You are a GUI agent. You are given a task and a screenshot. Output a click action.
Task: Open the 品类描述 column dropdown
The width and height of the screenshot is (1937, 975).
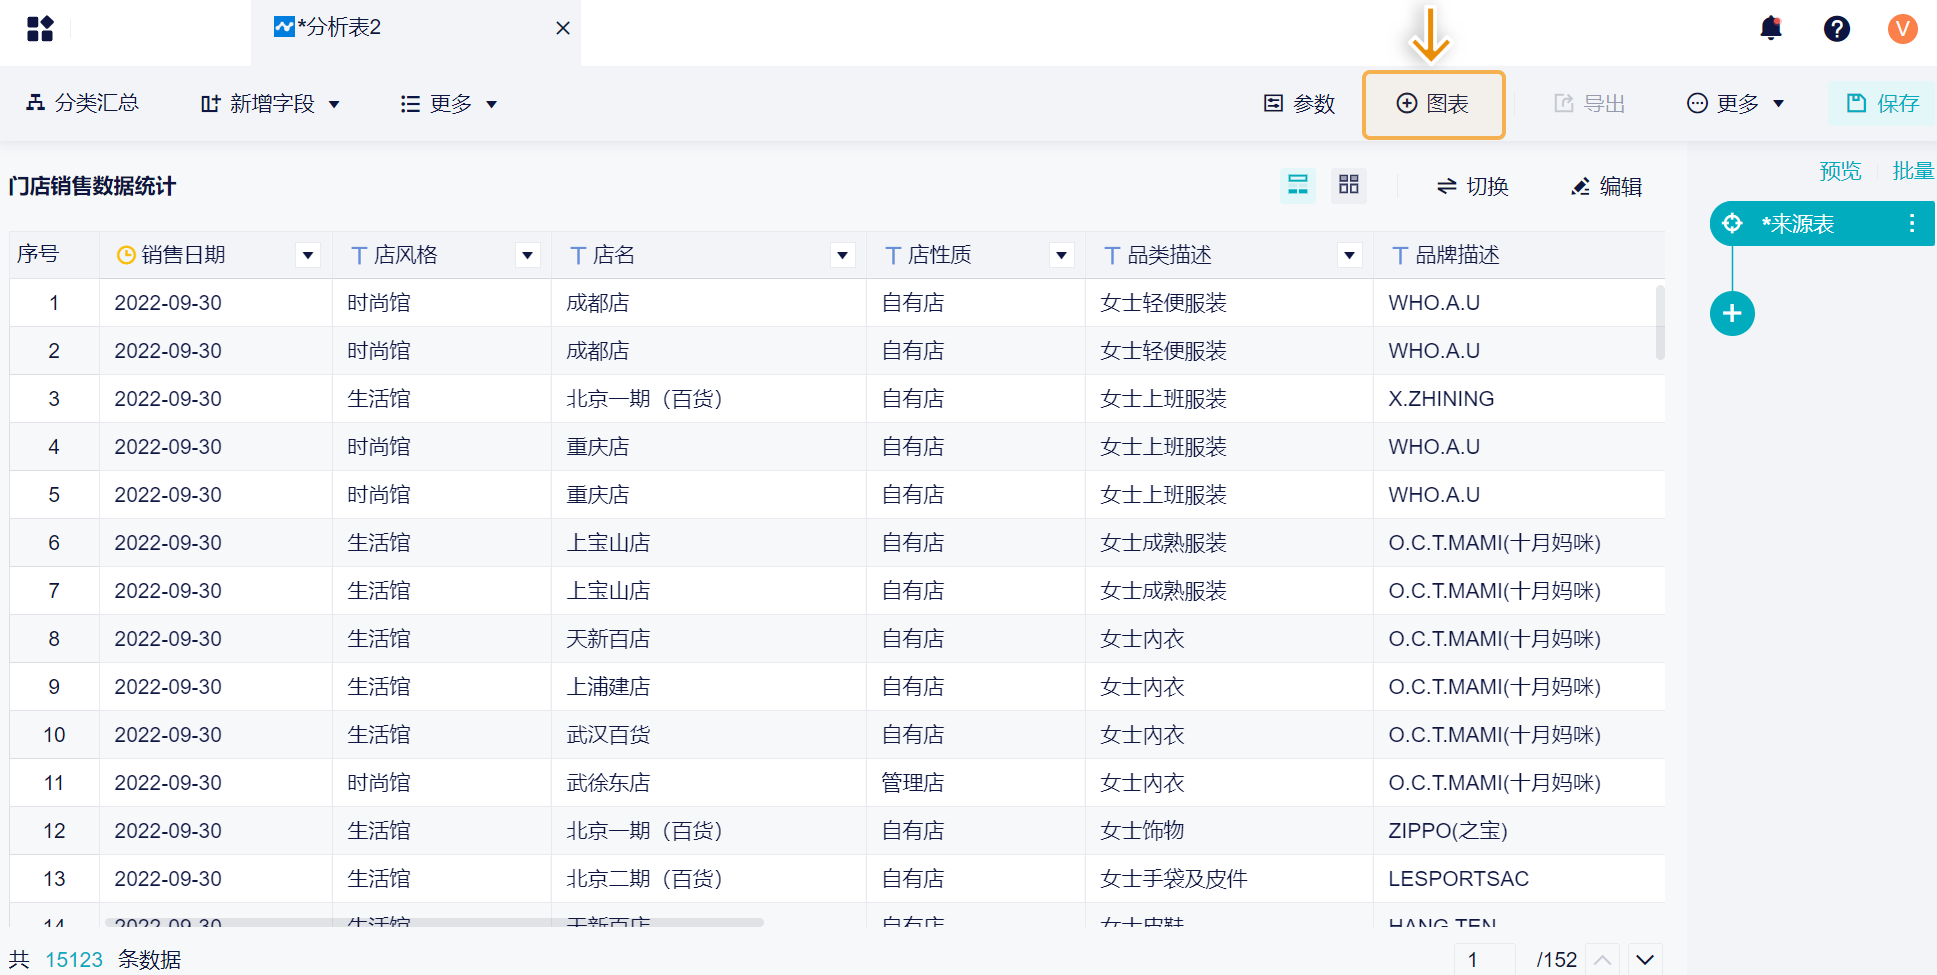click(x=1350, y=255)
